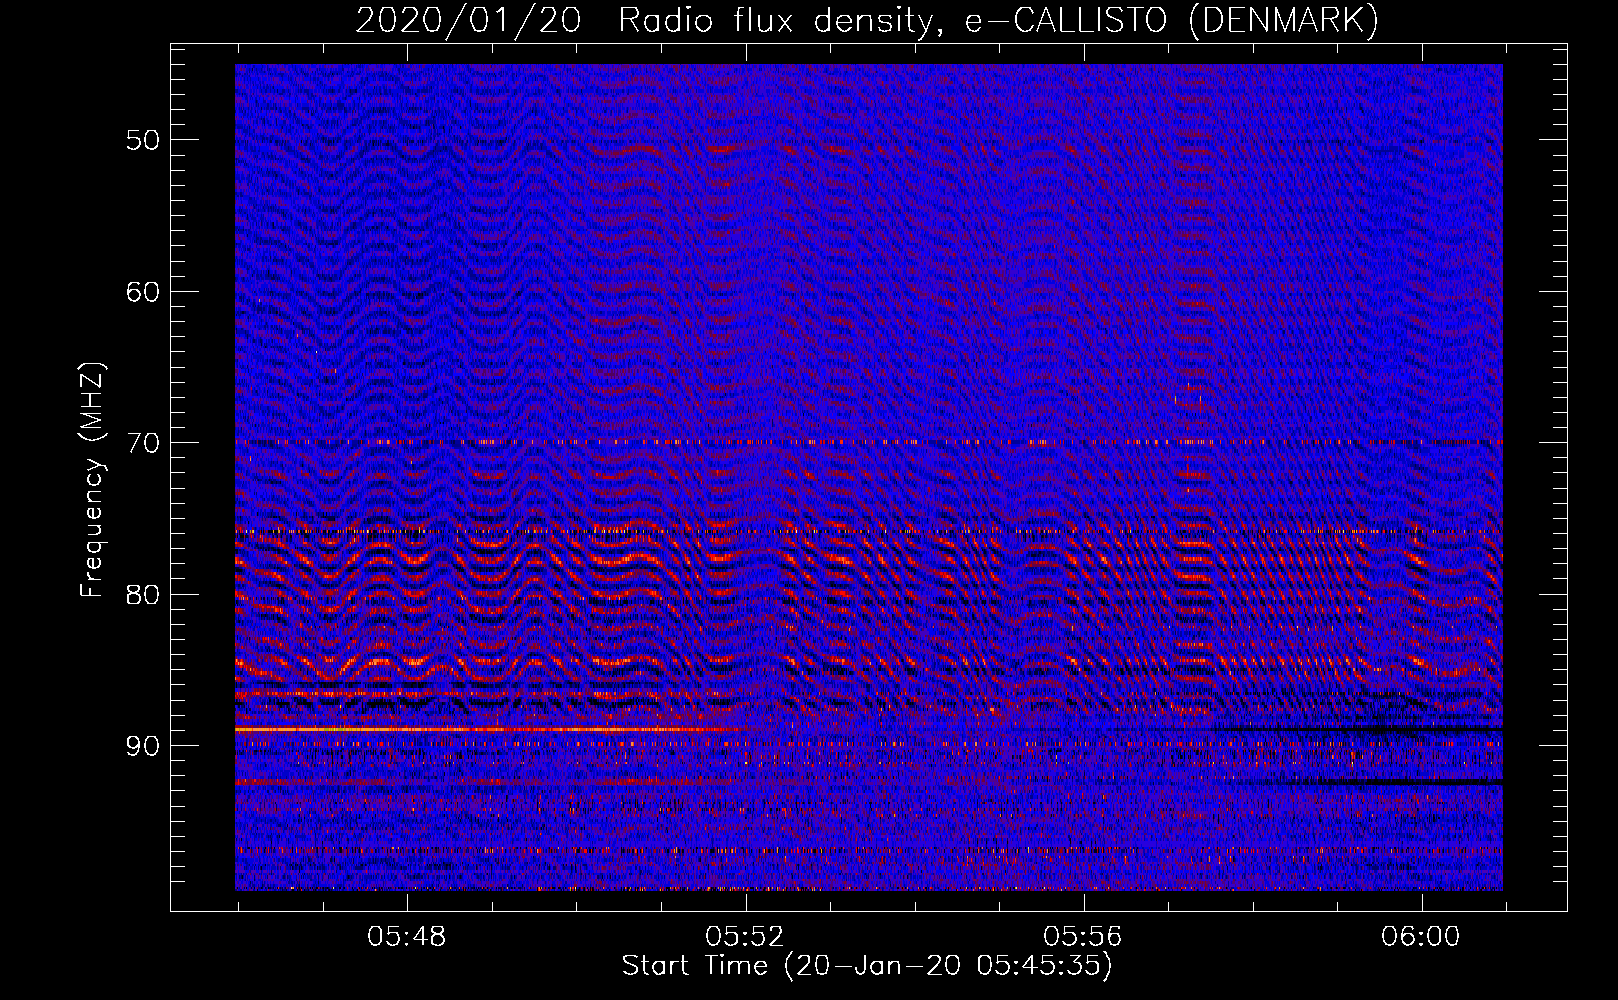The height and width of the screenshot is (1000, 1618).
Task: Click the dotted interference line at 70 MHz
Action: [x=869, y=441]
